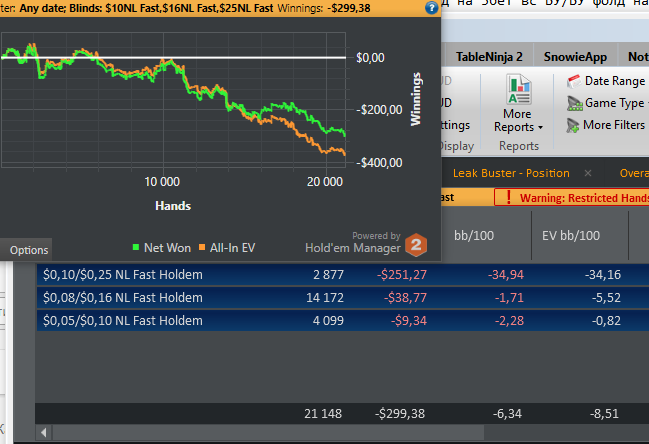Click the -8,51 total EV bb/100 value
The width and height of the screenshot is (649, 444).
click(x=604, y=414)
